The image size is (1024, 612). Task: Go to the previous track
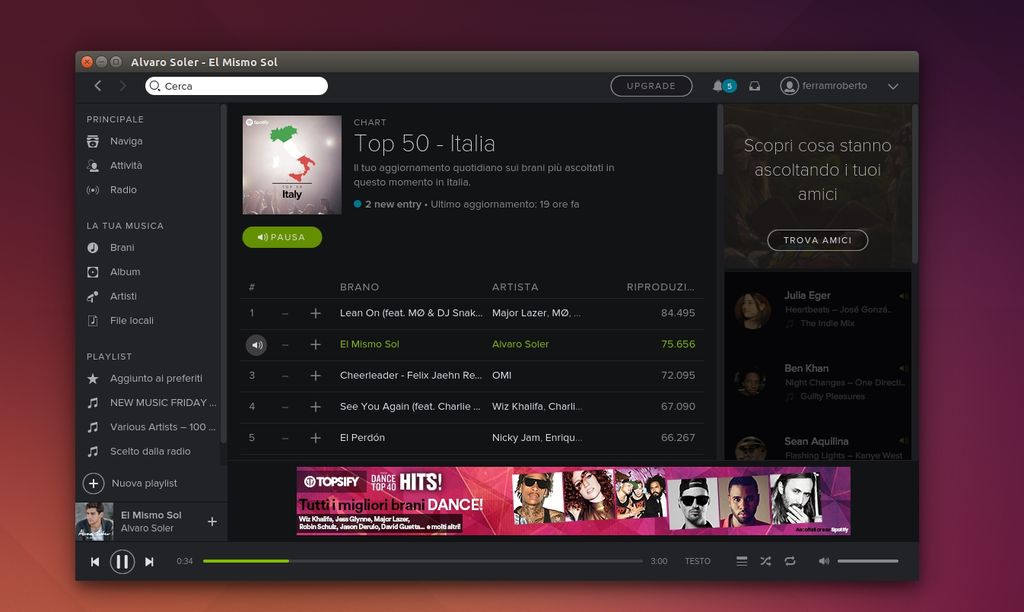[95, 562]
